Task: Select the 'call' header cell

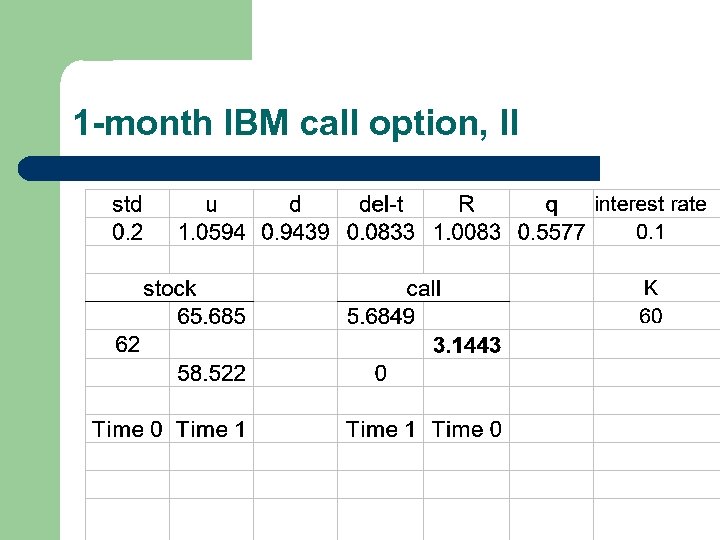Action: [424, 289]
